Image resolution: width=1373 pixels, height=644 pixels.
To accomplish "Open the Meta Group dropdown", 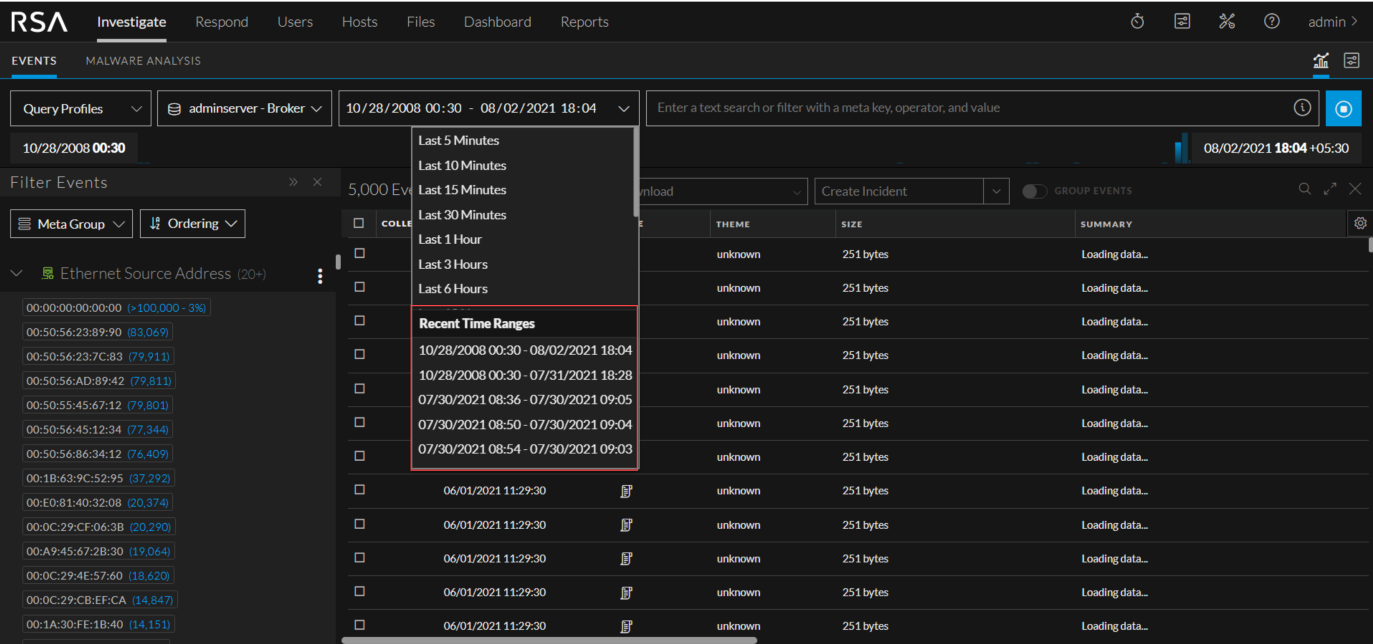I will tap(71, 224).
